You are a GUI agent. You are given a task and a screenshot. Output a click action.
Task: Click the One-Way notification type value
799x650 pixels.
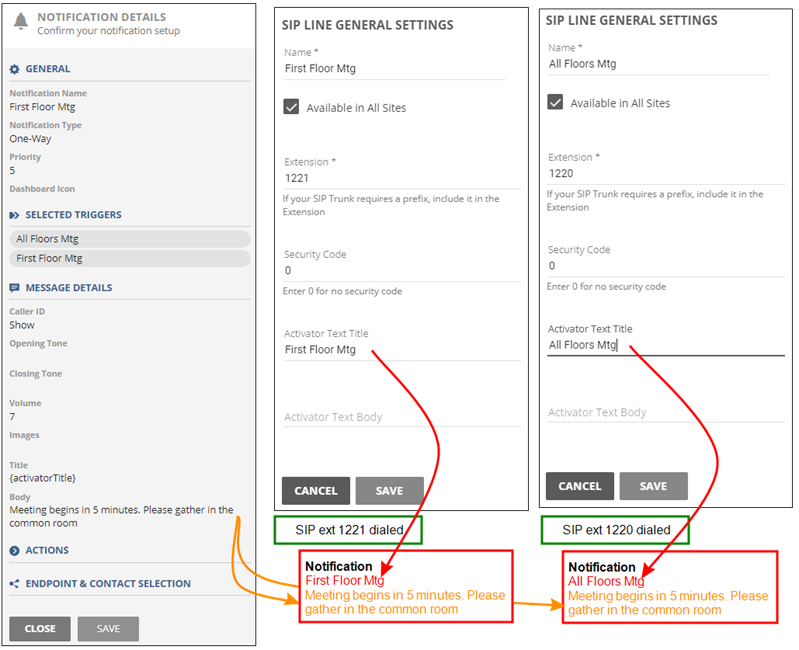click(30, 139)
